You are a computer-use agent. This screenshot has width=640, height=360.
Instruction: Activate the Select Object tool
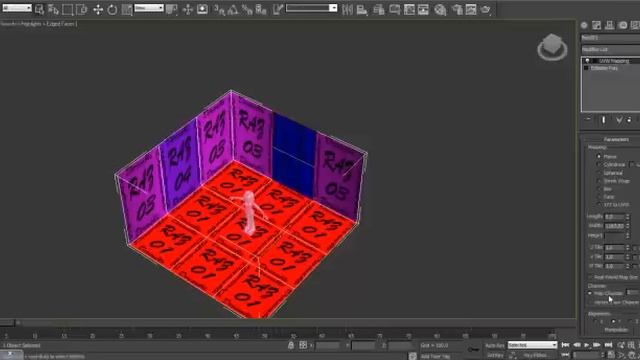tap(40, 9)
